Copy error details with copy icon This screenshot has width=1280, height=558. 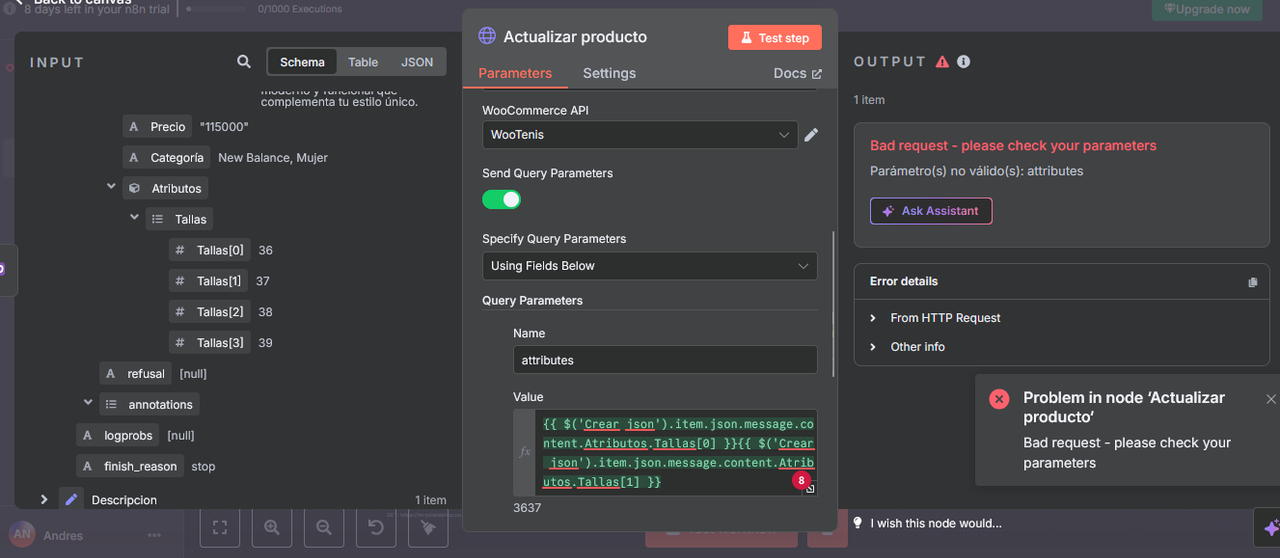point(1253,282)
